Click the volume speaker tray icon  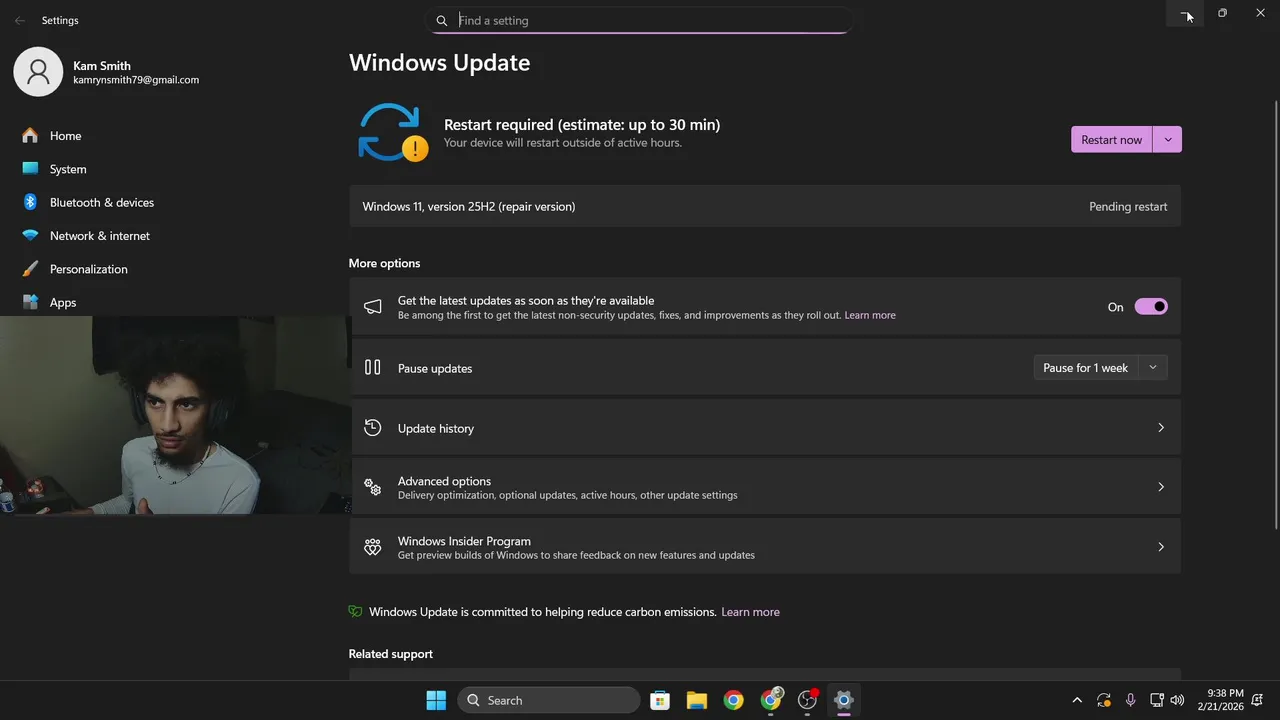point(1177,700)
